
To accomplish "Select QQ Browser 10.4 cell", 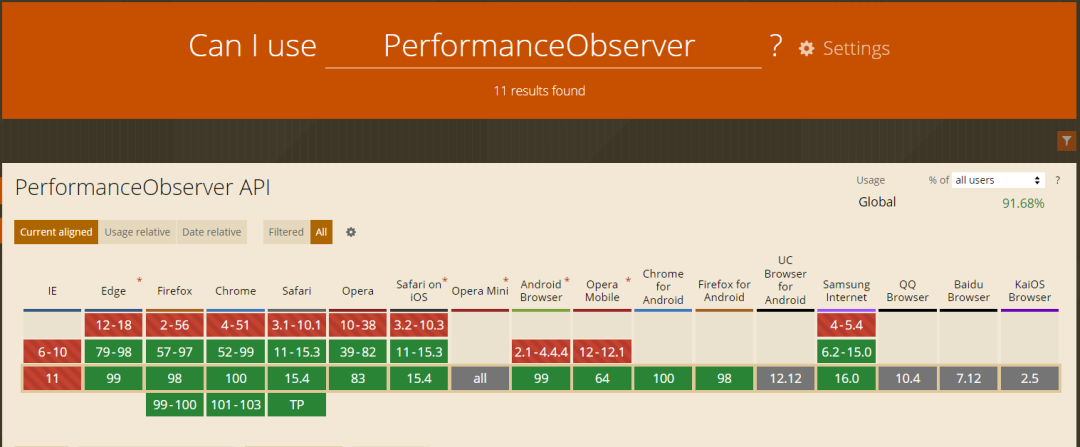I will (x=907, y=378).
